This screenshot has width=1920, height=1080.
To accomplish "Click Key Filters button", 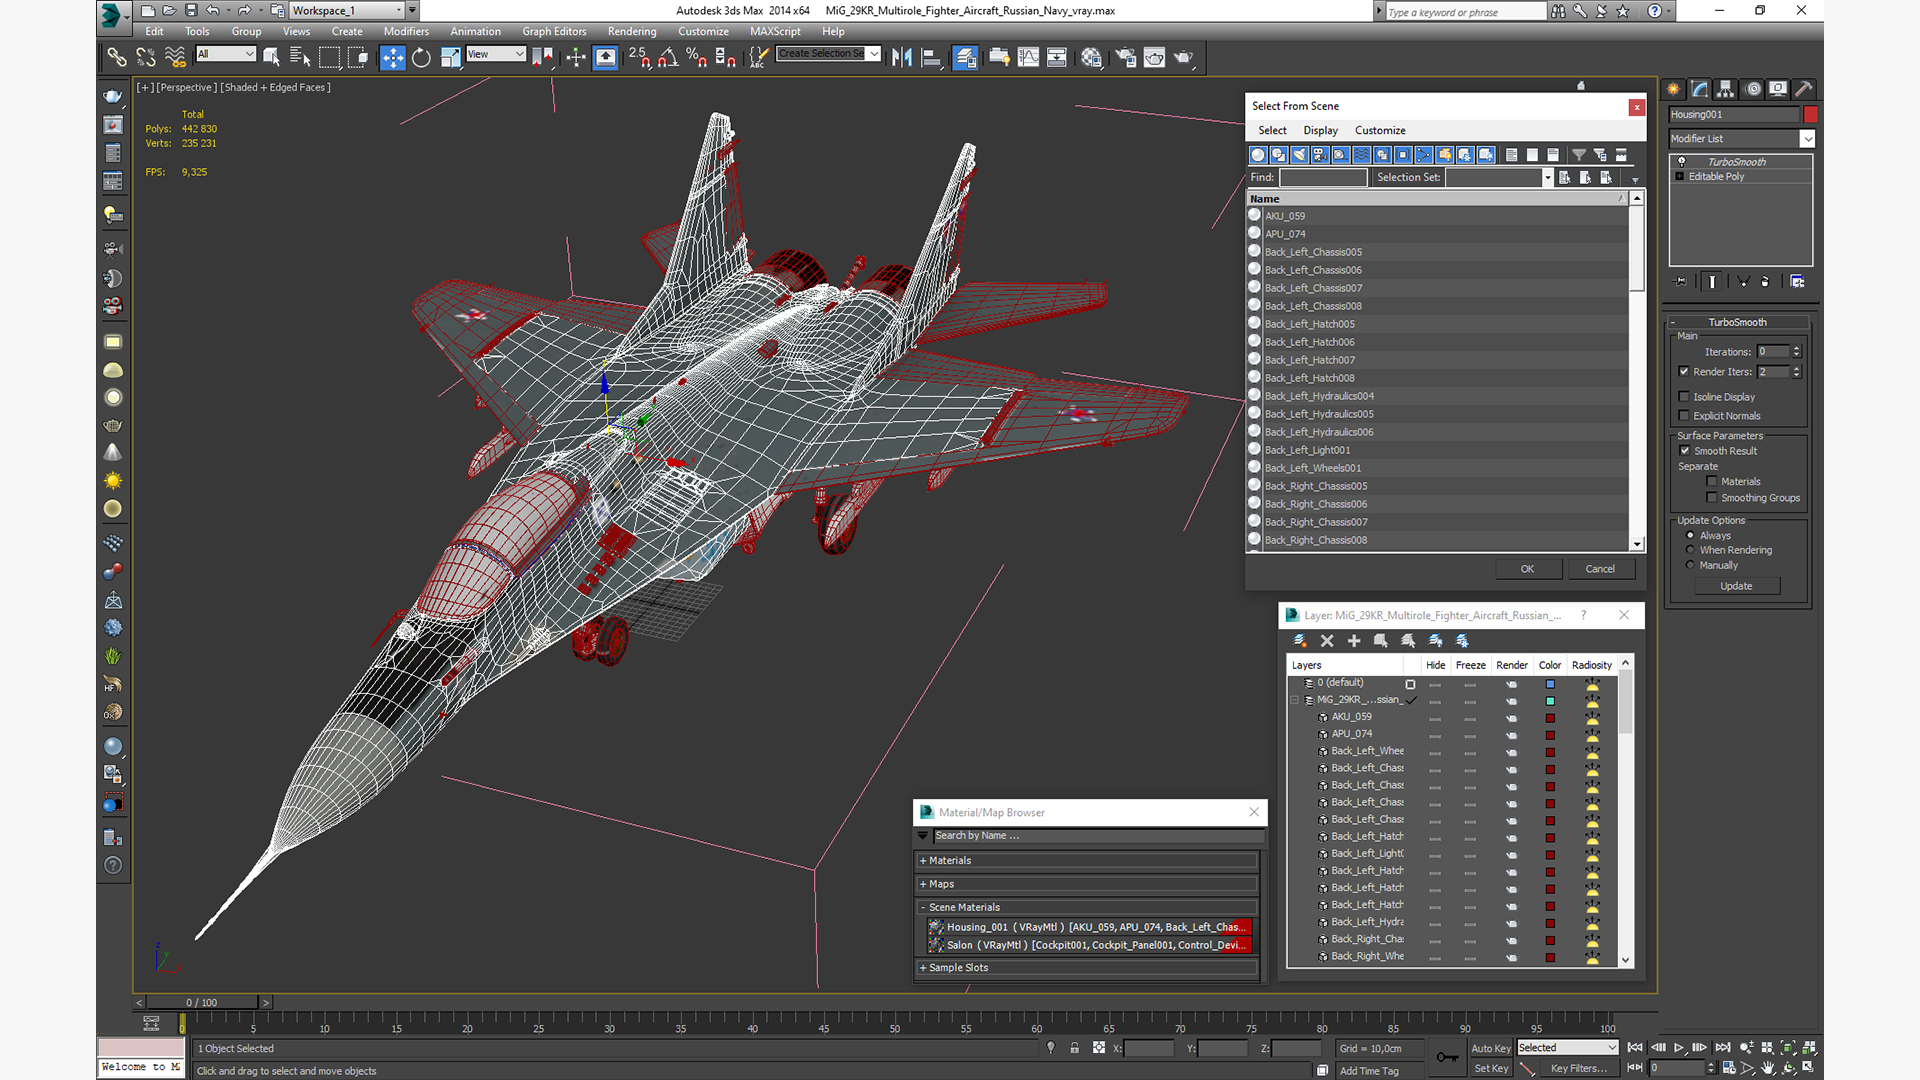I will 1578,1069.
